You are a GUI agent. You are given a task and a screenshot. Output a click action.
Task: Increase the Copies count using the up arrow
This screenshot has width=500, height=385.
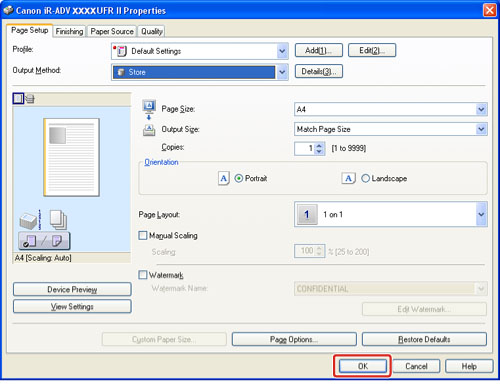click(319, 145)
